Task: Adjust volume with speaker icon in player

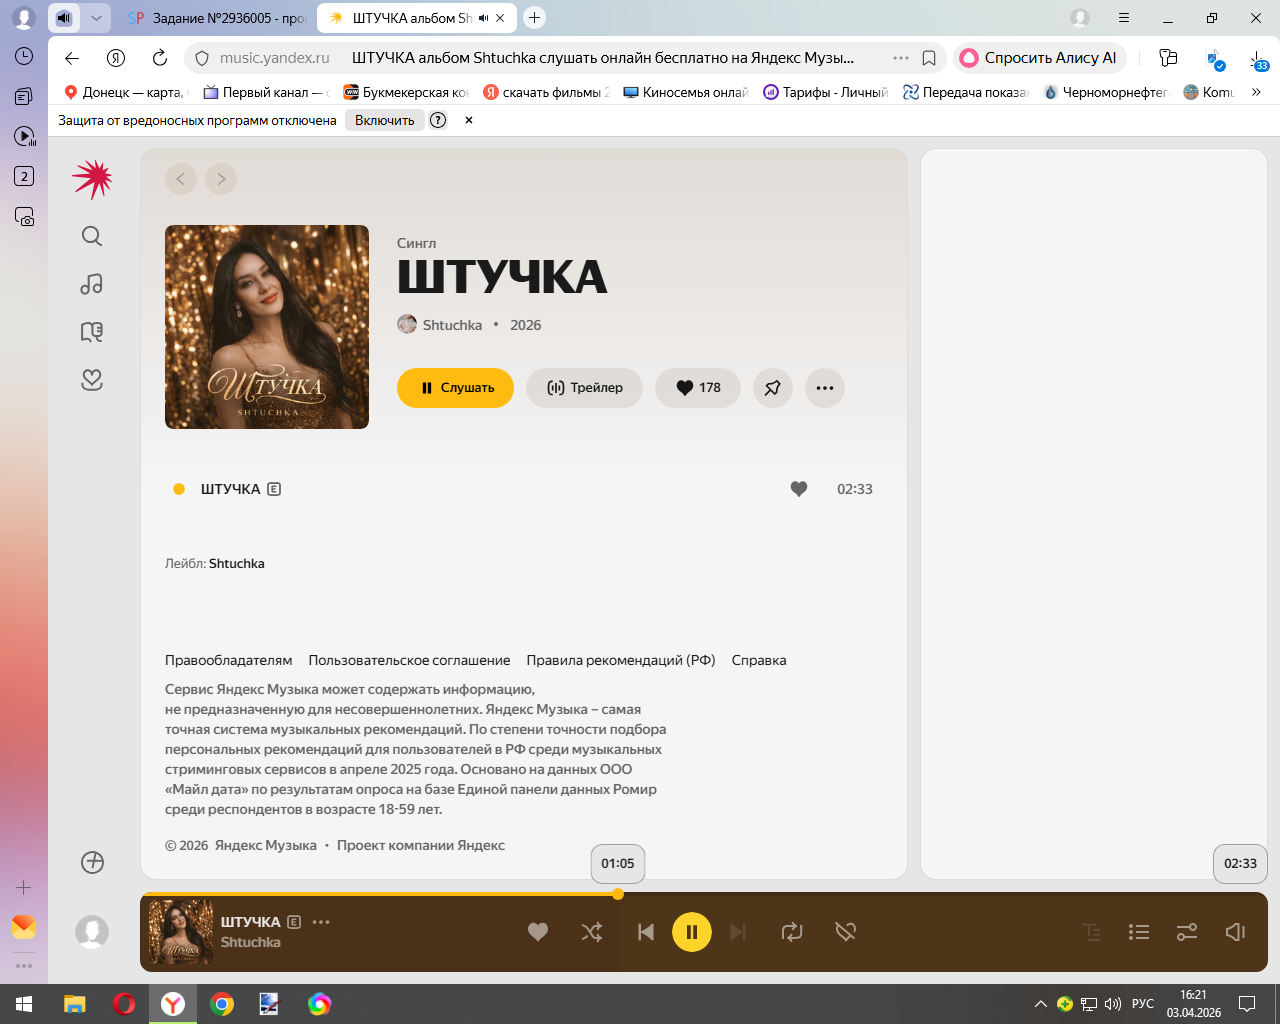Action: click(1235, 932)
